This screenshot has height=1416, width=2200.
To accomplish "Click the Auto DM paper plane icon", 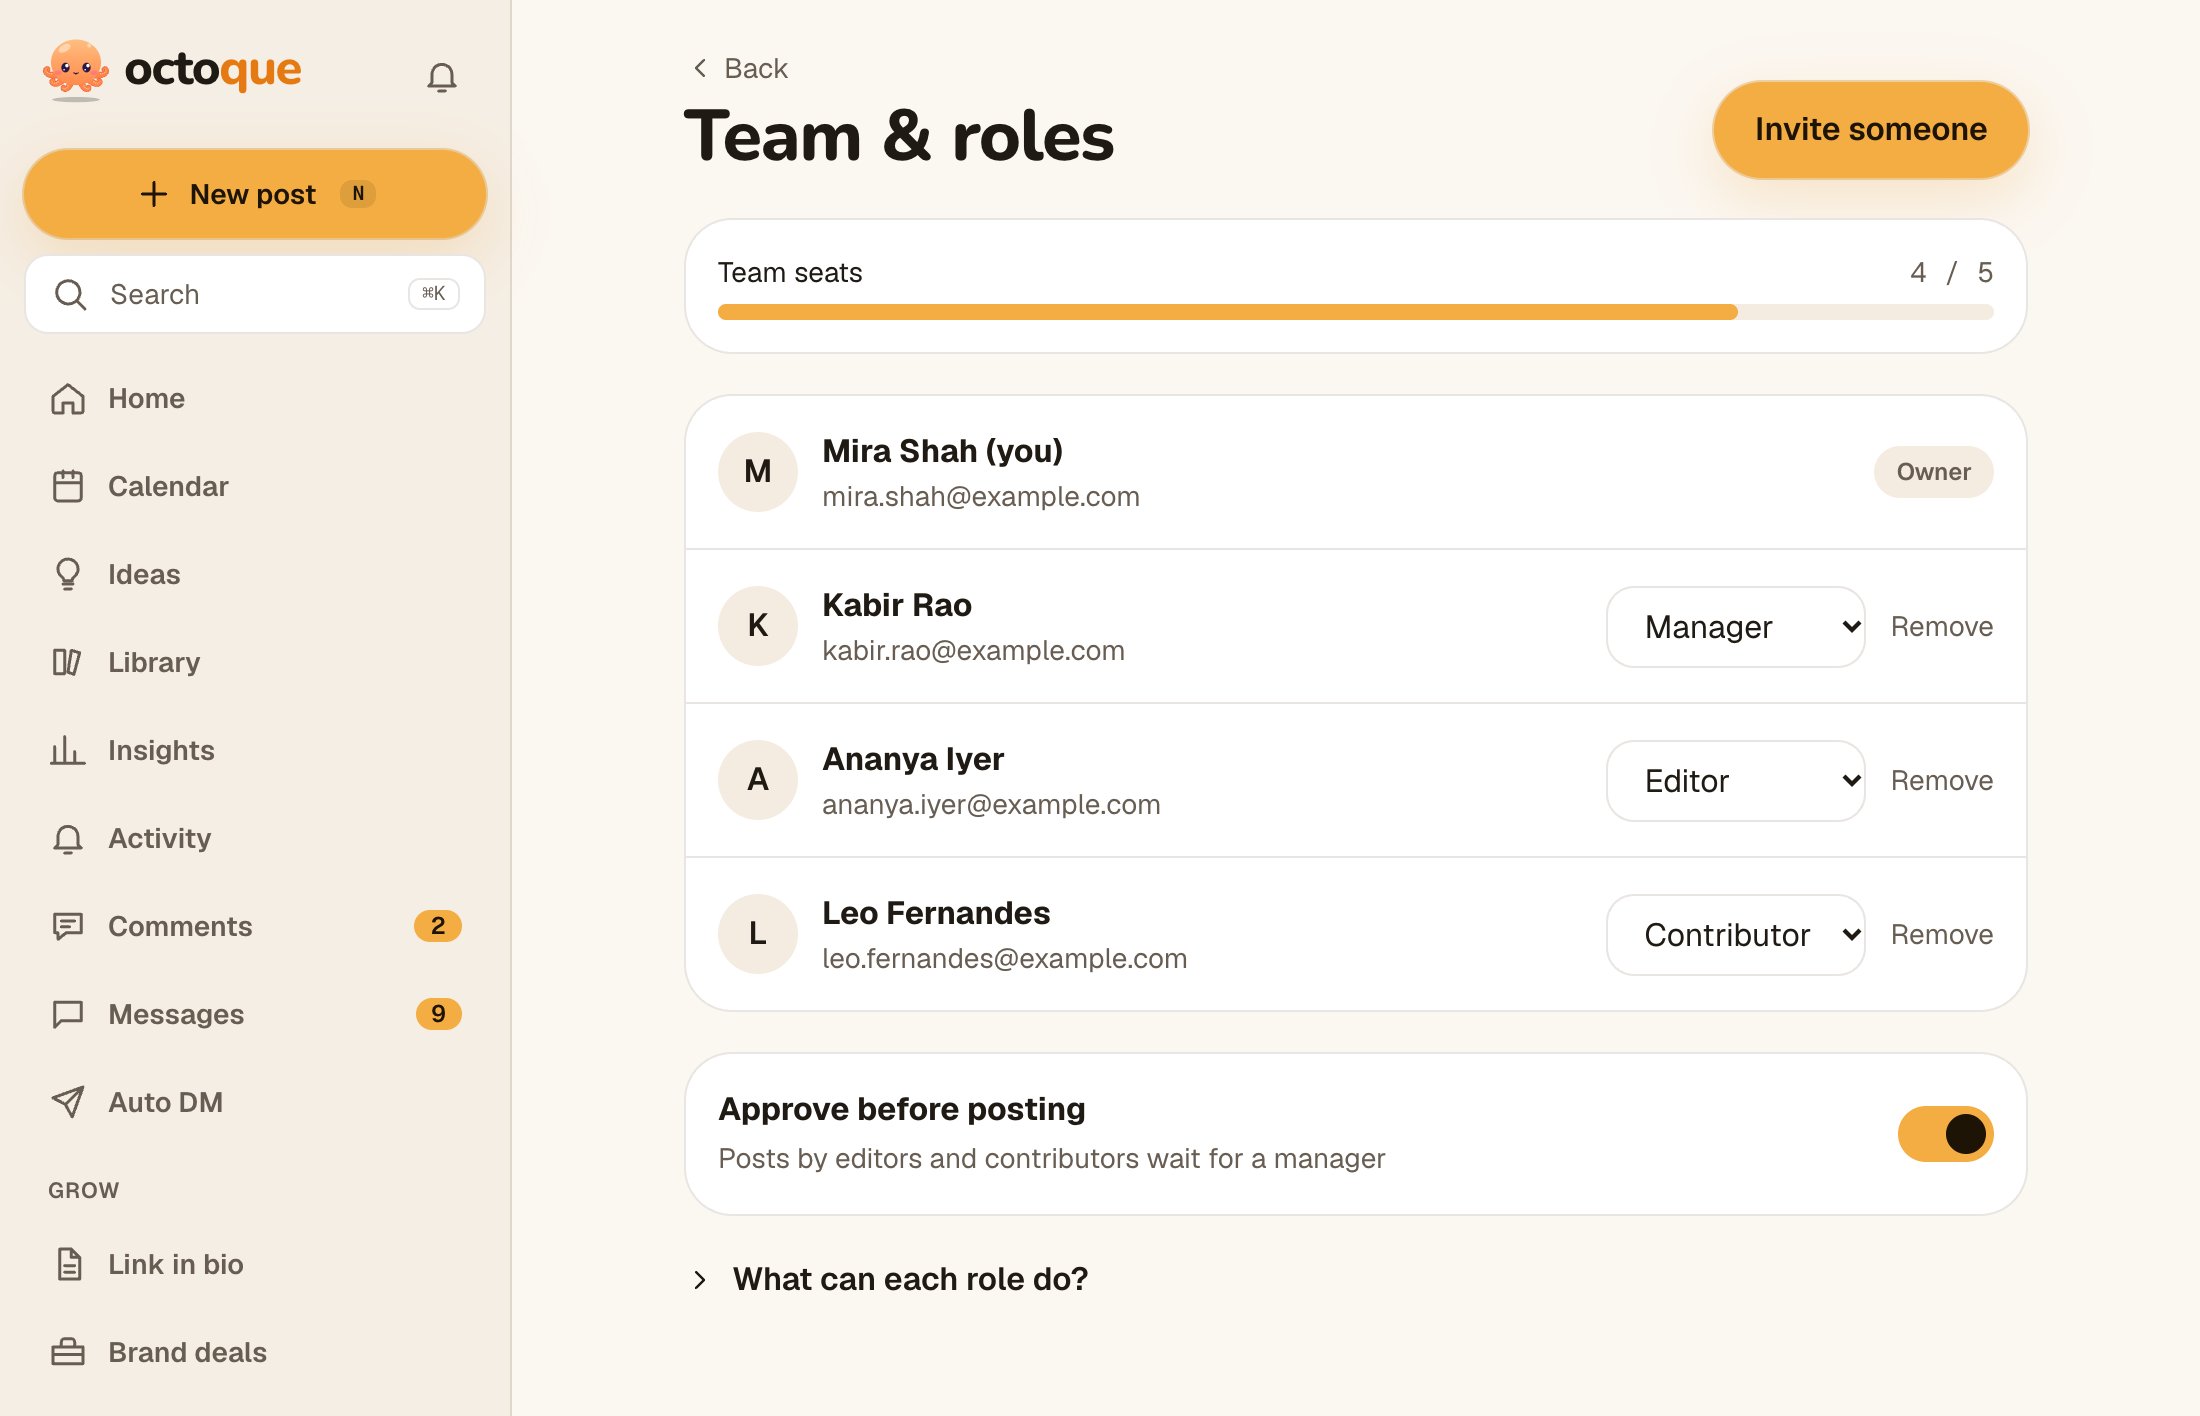I will pos(68,1102).
